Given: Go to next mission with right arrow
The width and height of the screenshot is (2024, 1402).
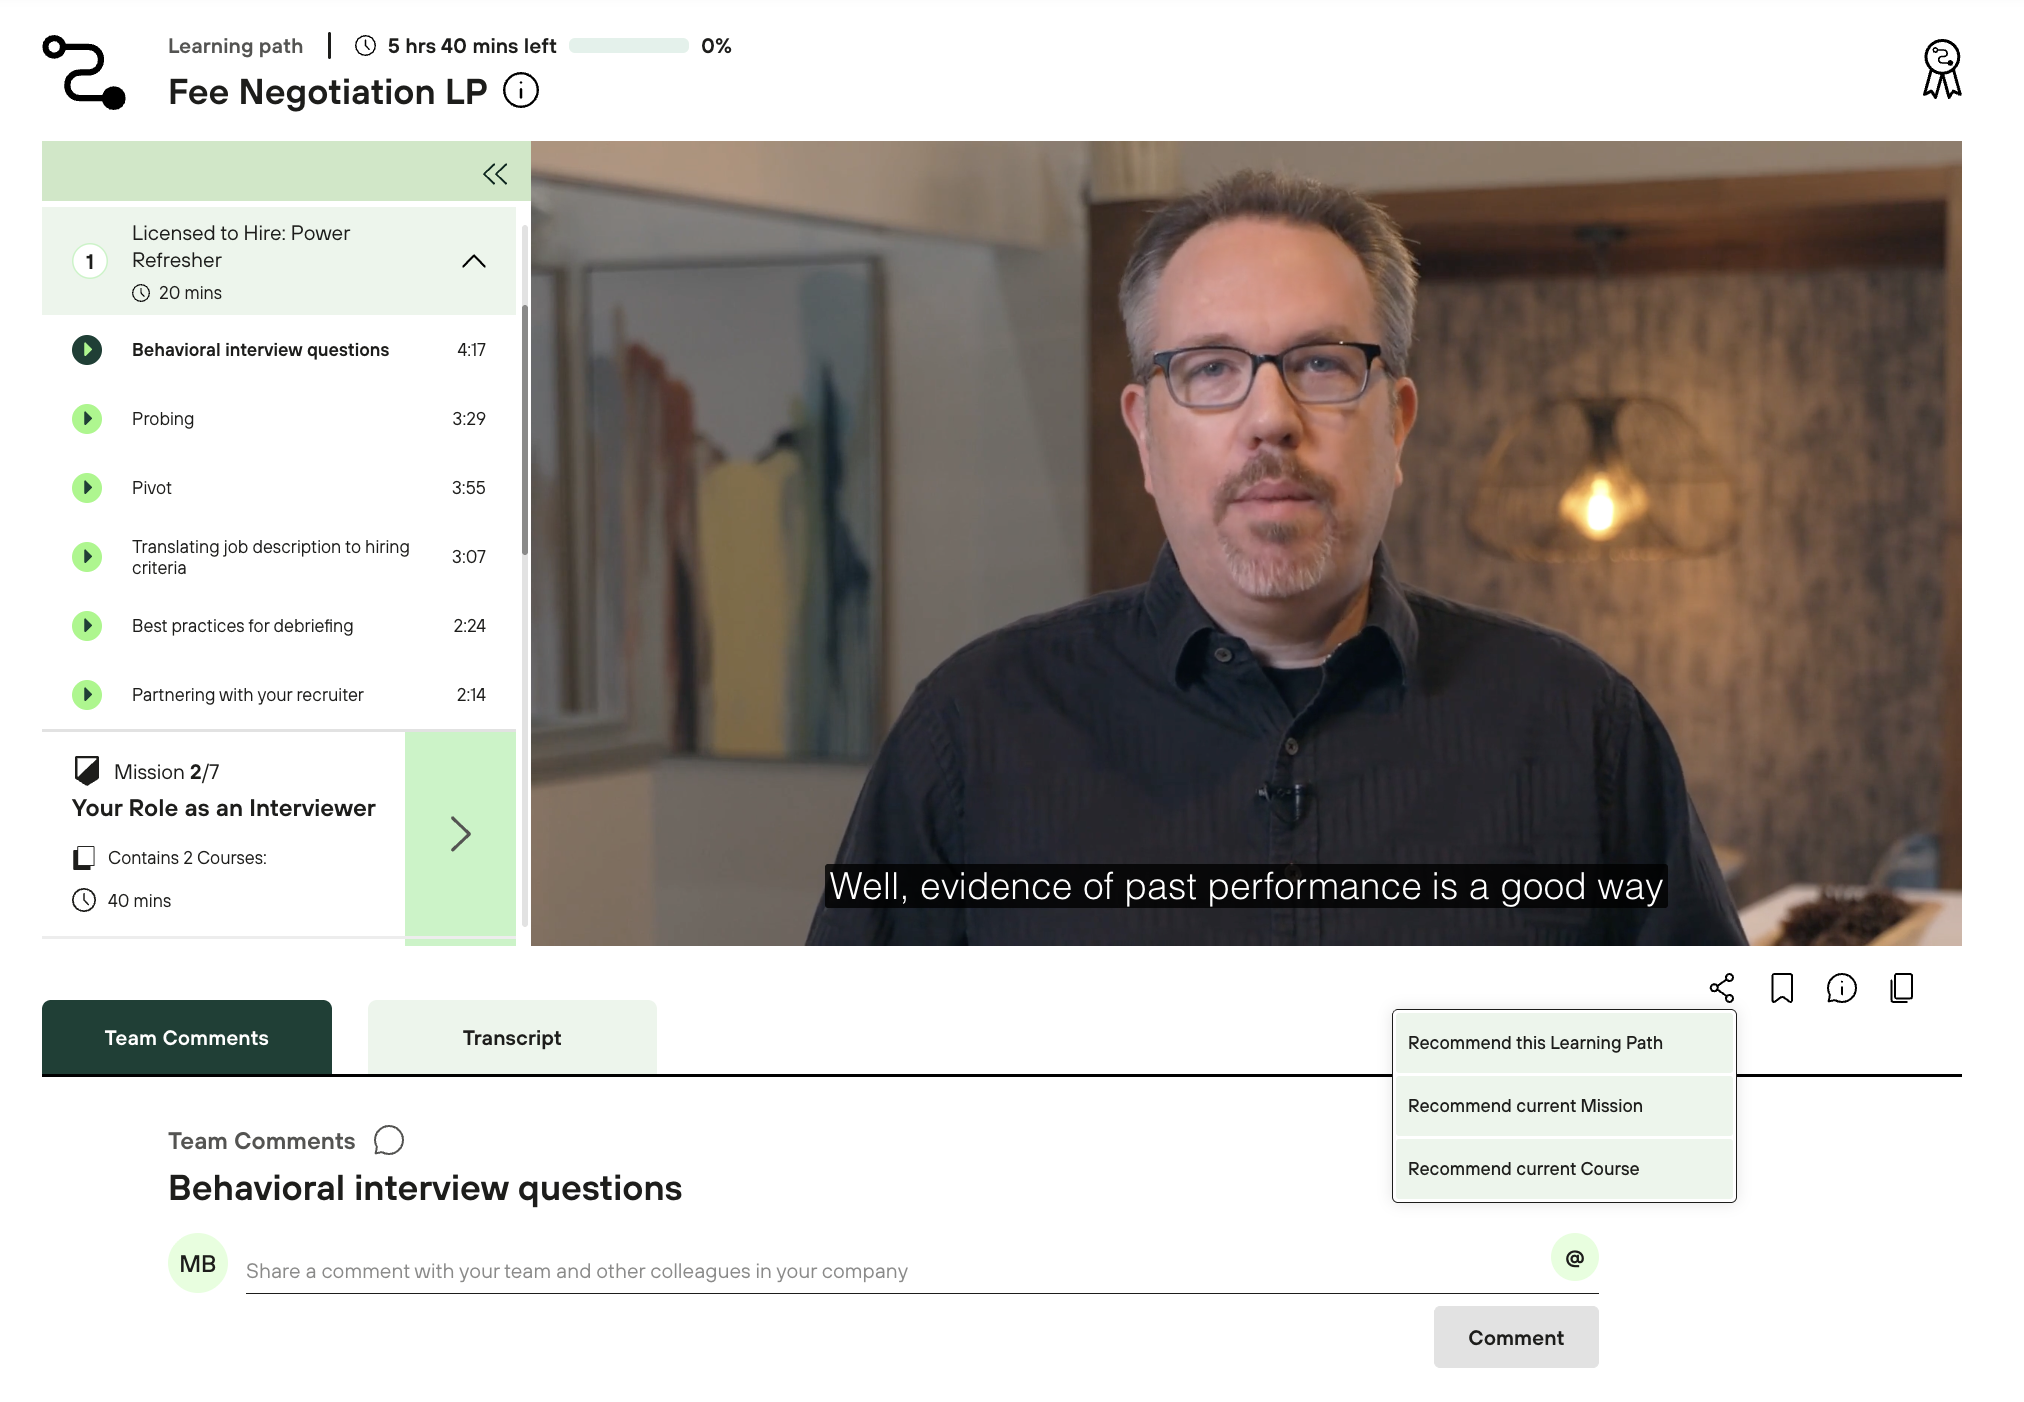Looking at the screenshot, I should [460, 834].
